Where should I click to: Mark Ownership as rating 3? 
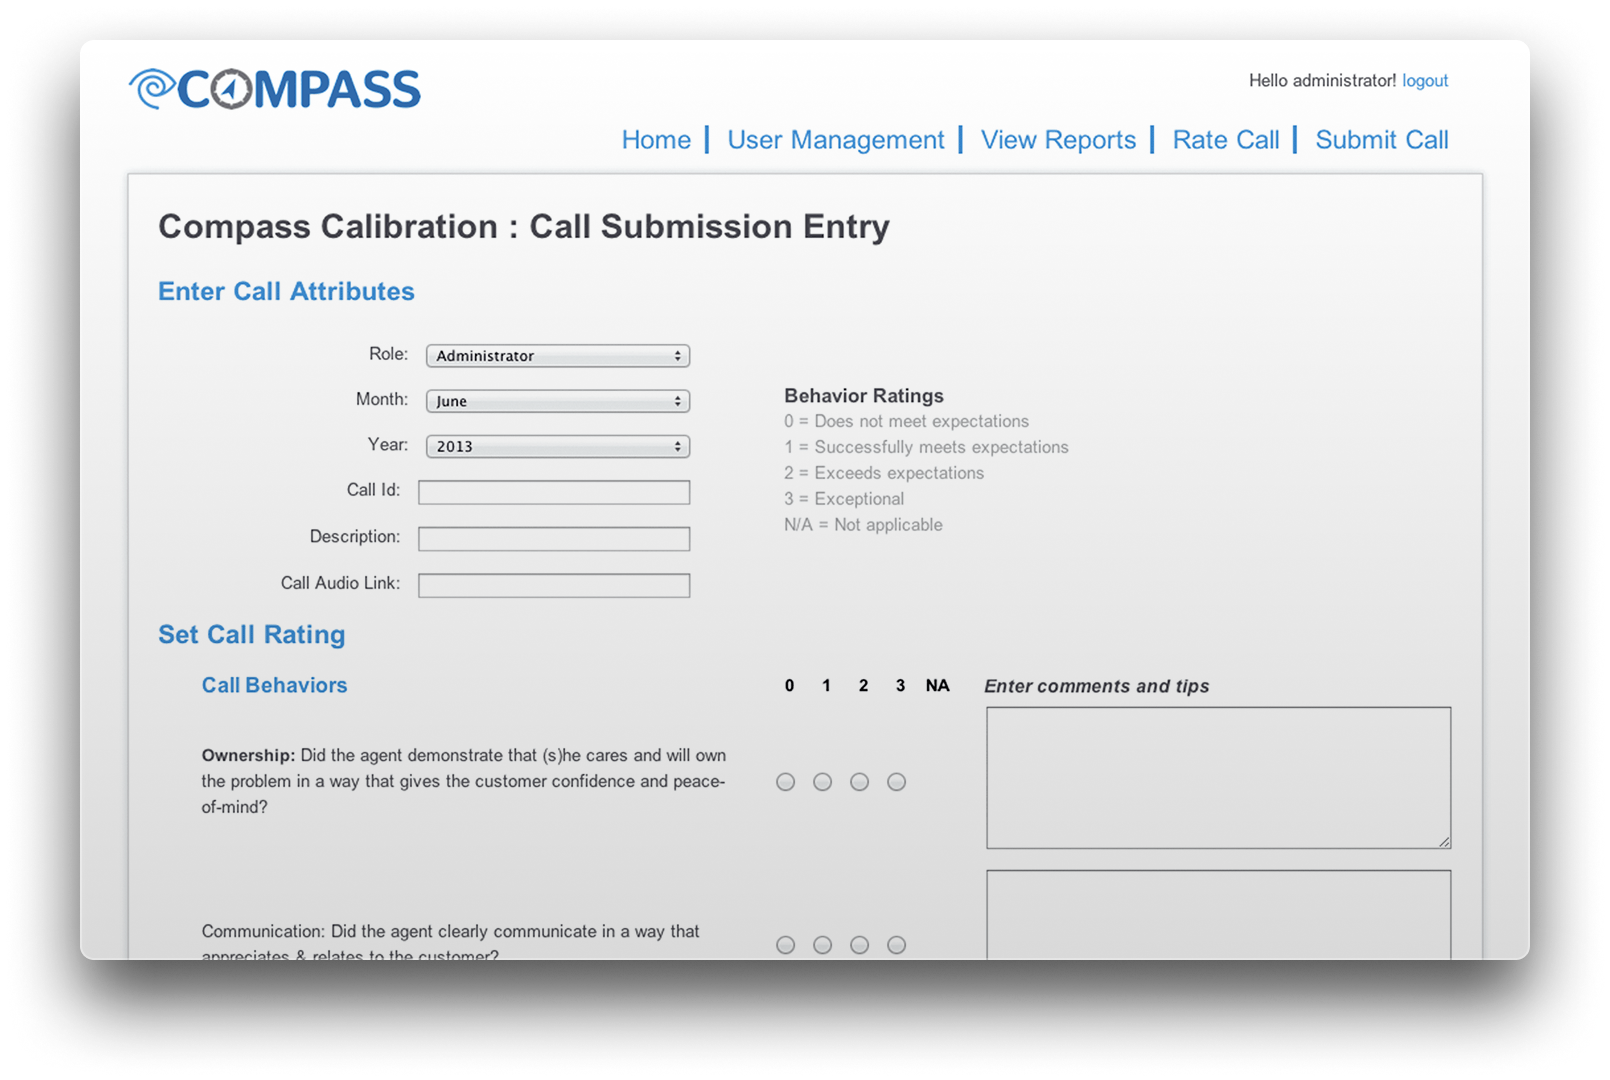897,782
